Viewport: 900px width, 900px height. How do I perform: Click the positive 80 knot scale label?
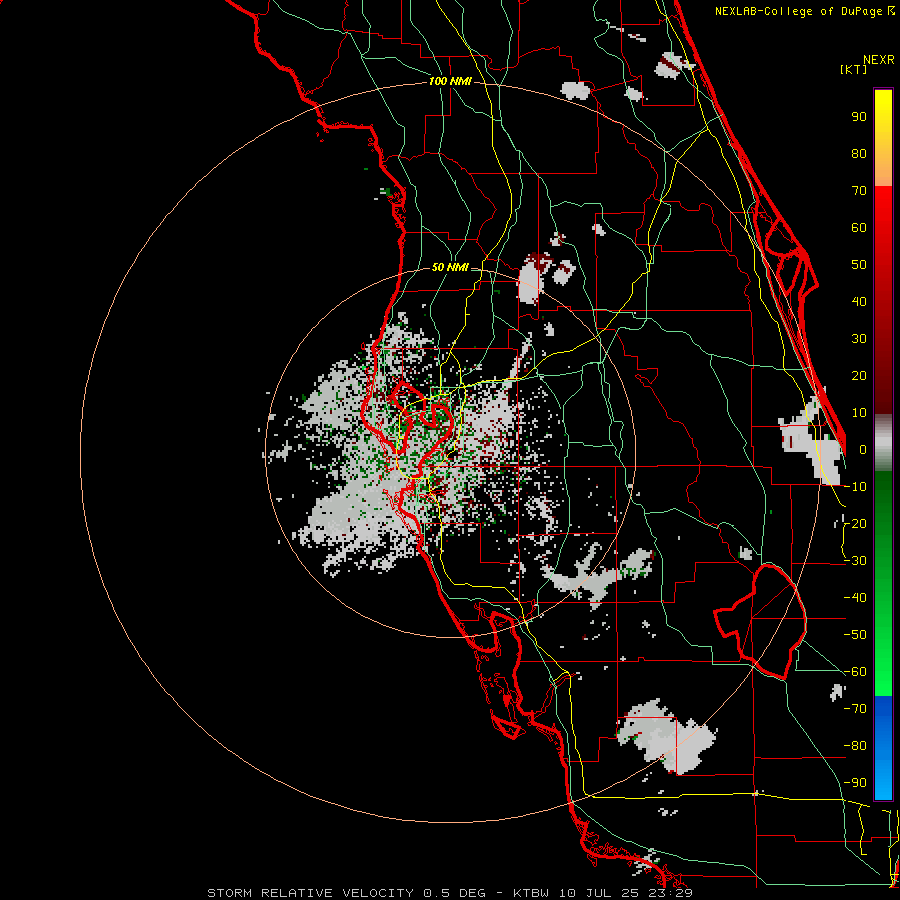click(859, 153)
